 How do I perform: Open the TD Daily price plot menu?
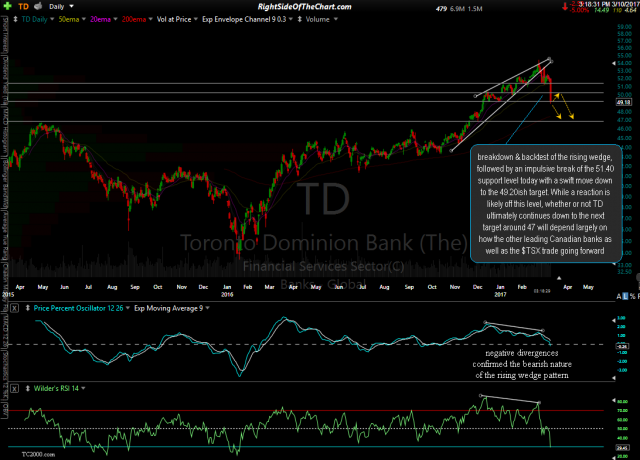(38, 19)
